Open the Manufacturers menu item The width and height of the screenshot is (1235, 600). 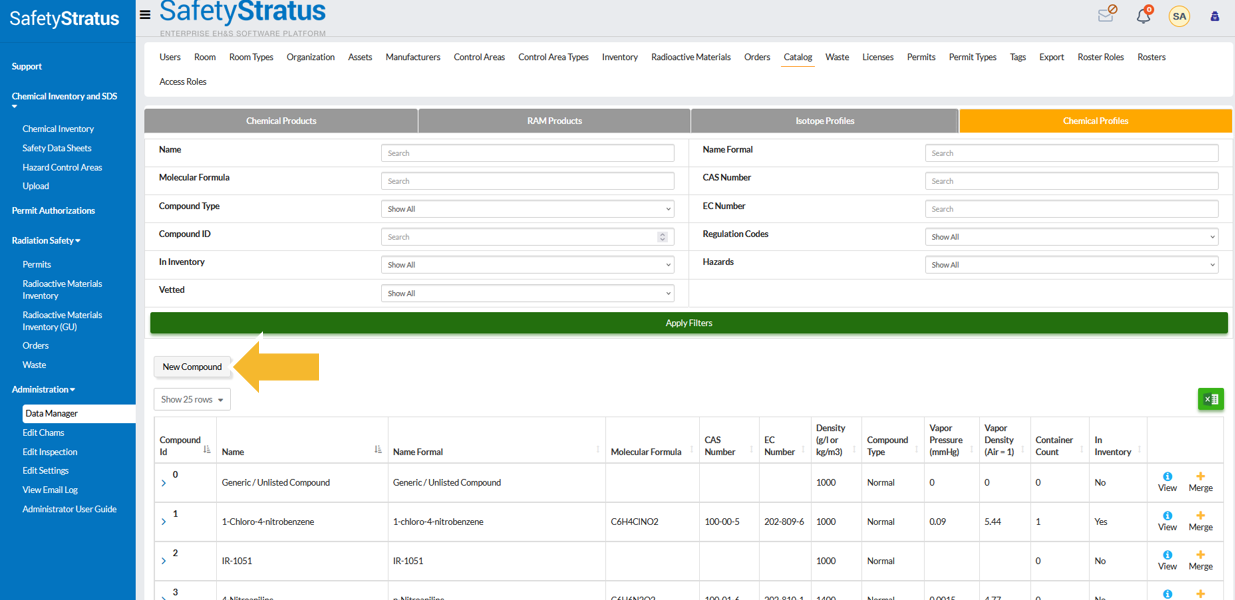pos(413,57)
